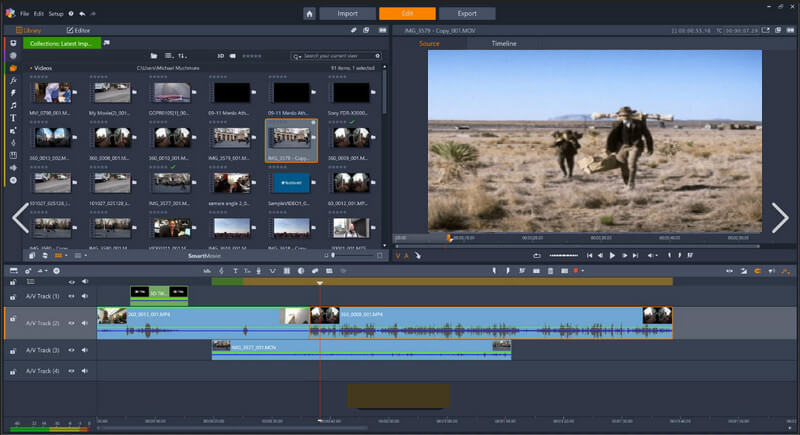
Task: Open the Titles T category in sidebar
Action: [13, 118]
